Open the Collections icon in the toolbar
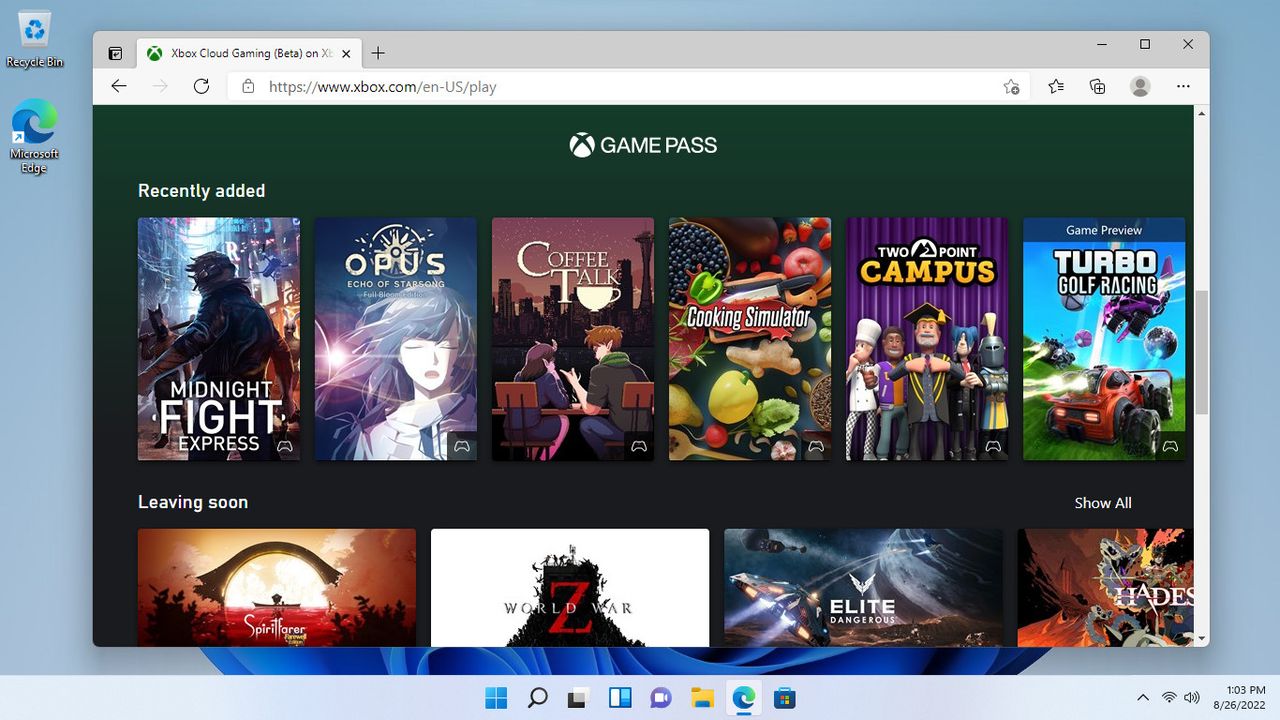1280x720 pixels. coord(1097,87)
